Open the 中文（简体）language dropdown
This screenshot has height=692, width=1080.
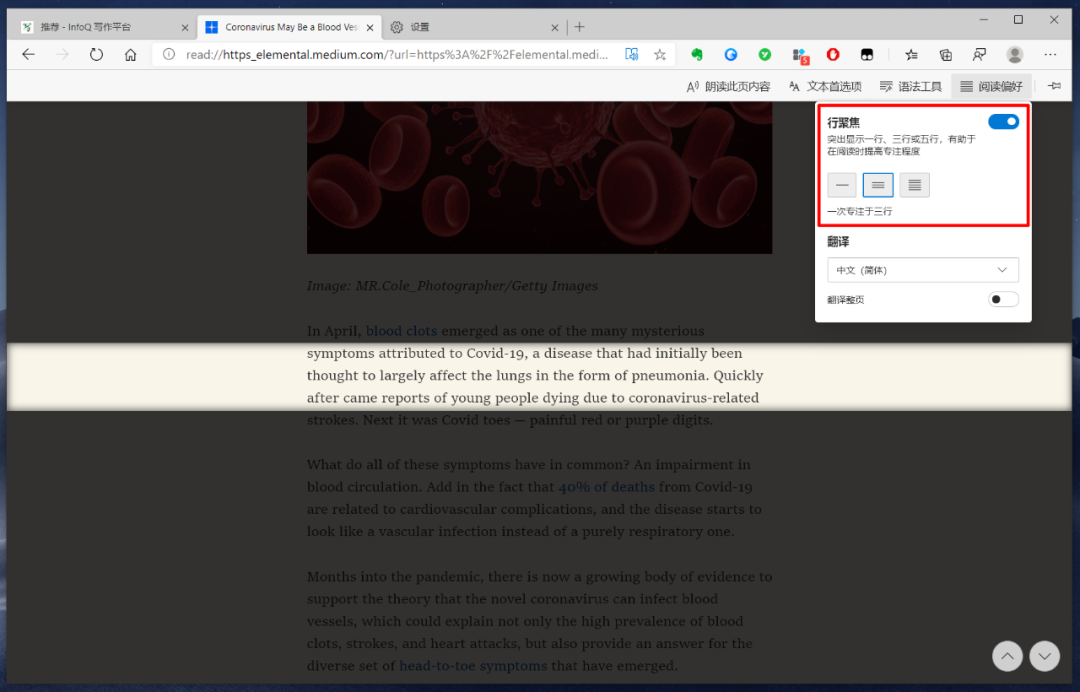(921, 269)
